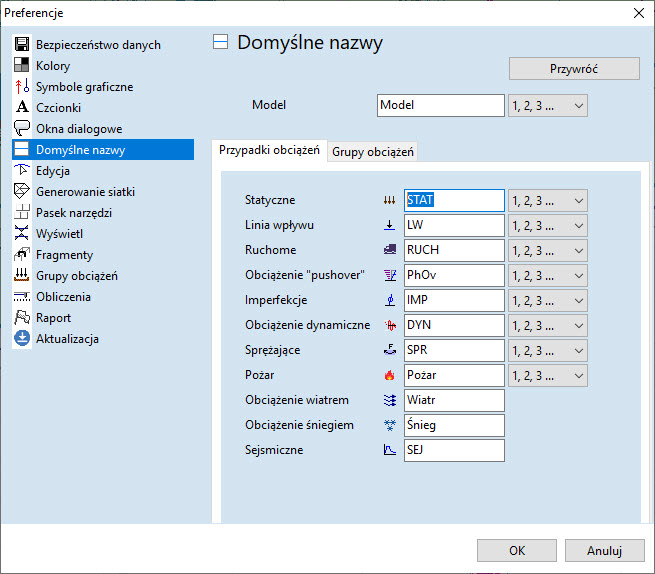
Task: Switch to Grupy obciążeń tab
Action: tap(371, 152)
